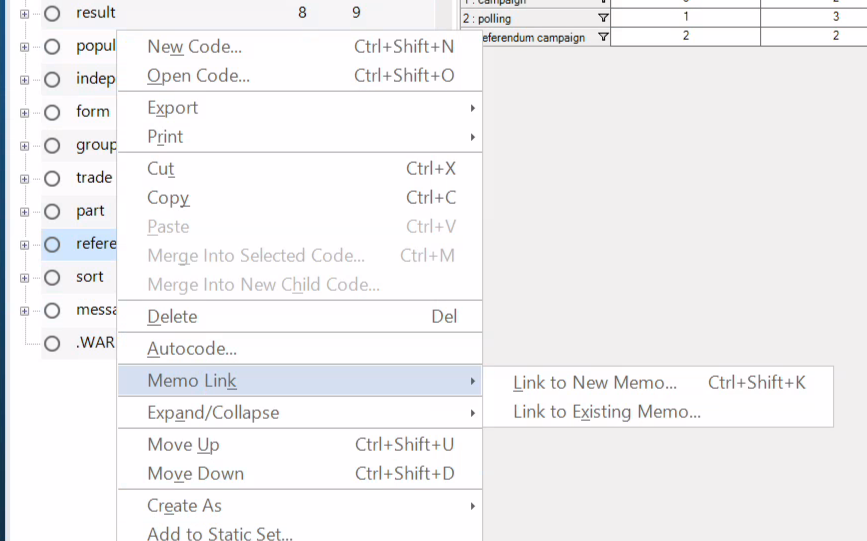Click the filter icon in the polling row
The height and width of the screenshot is (541, 867).
(602, 18)
